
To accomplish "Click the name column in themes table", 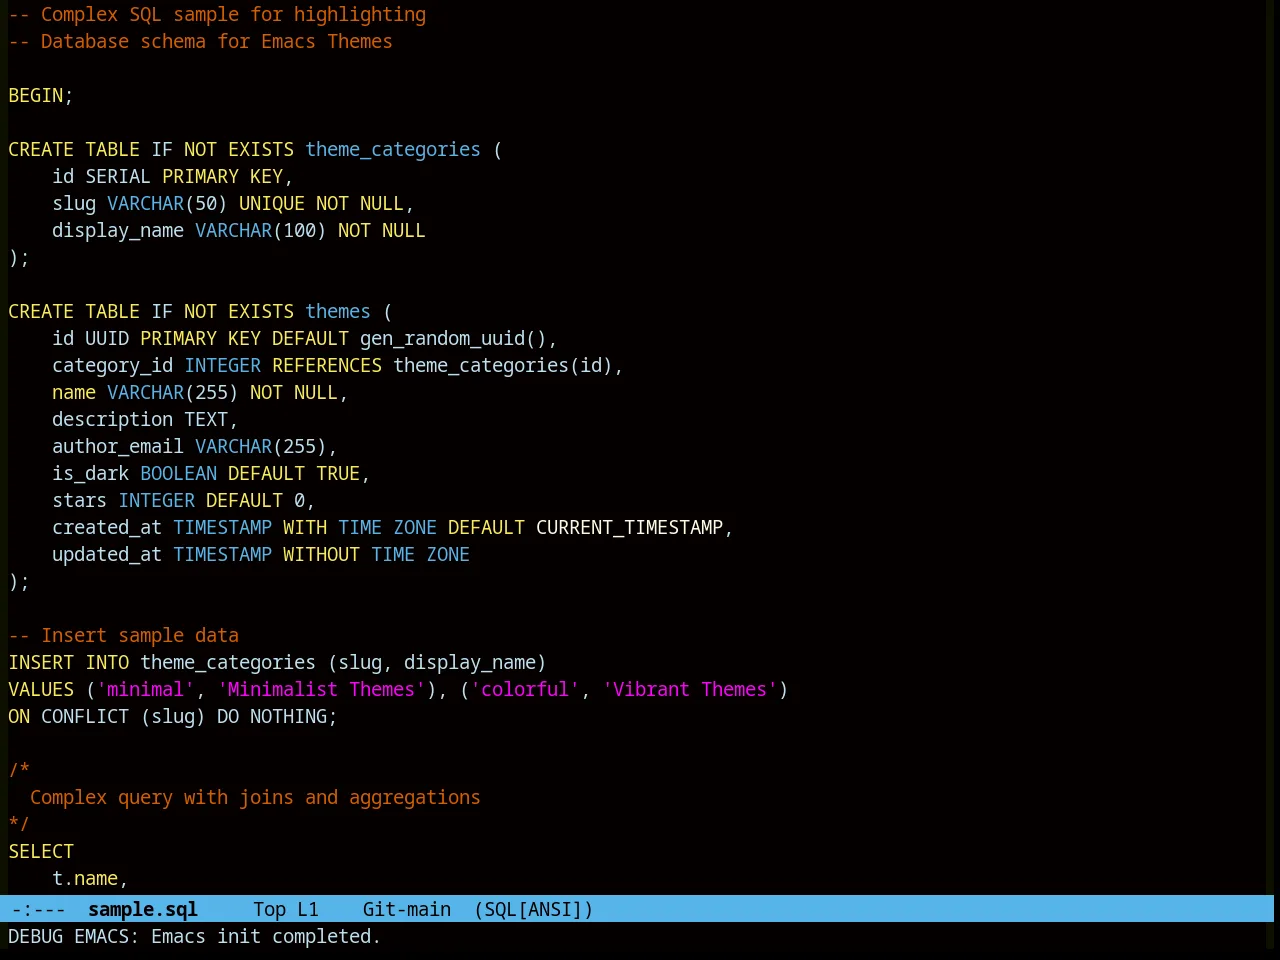I will 74,392.
